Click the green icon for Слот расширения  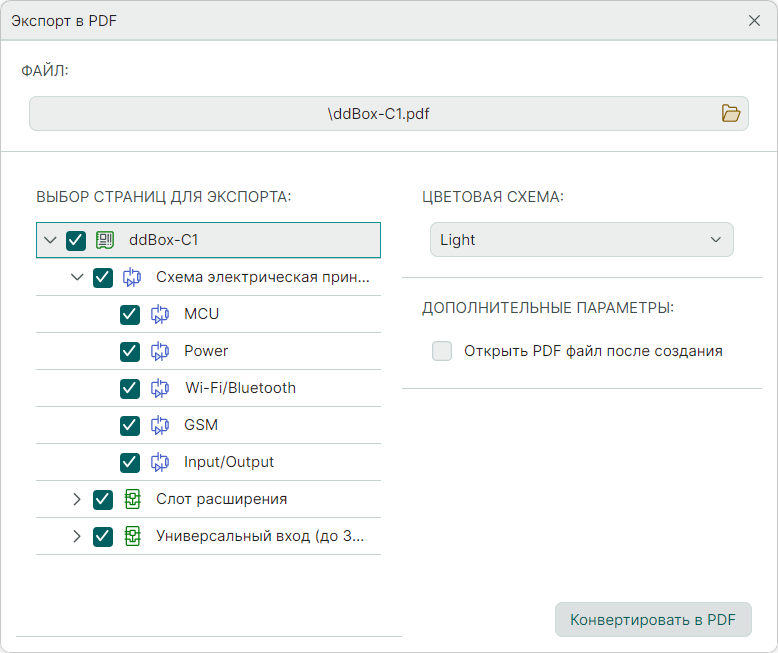click(132, 499)
